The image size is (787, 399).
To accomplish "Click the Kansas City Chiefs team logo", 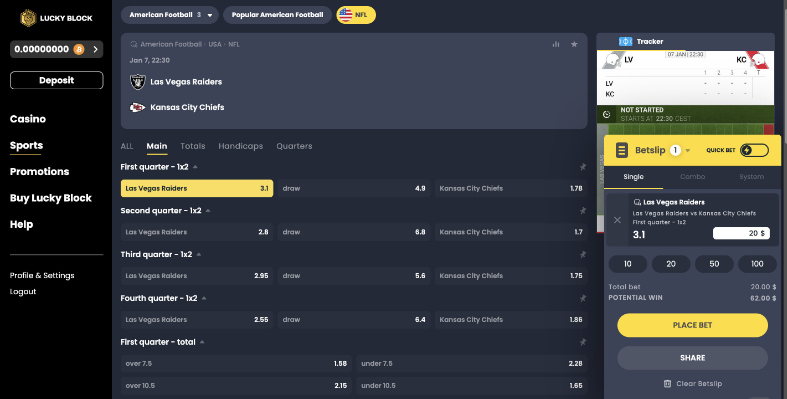I will coord(138,107).
